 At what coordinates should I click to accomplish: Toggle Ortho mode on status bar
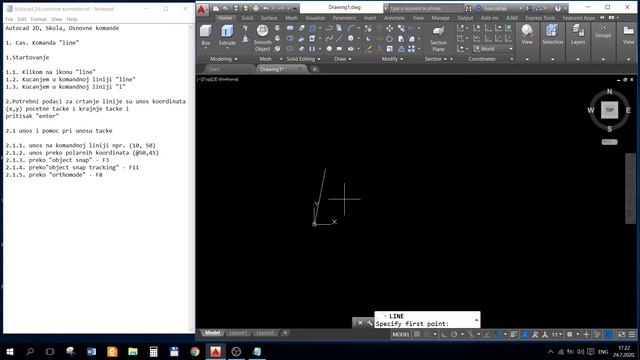(x=443, y=334)
